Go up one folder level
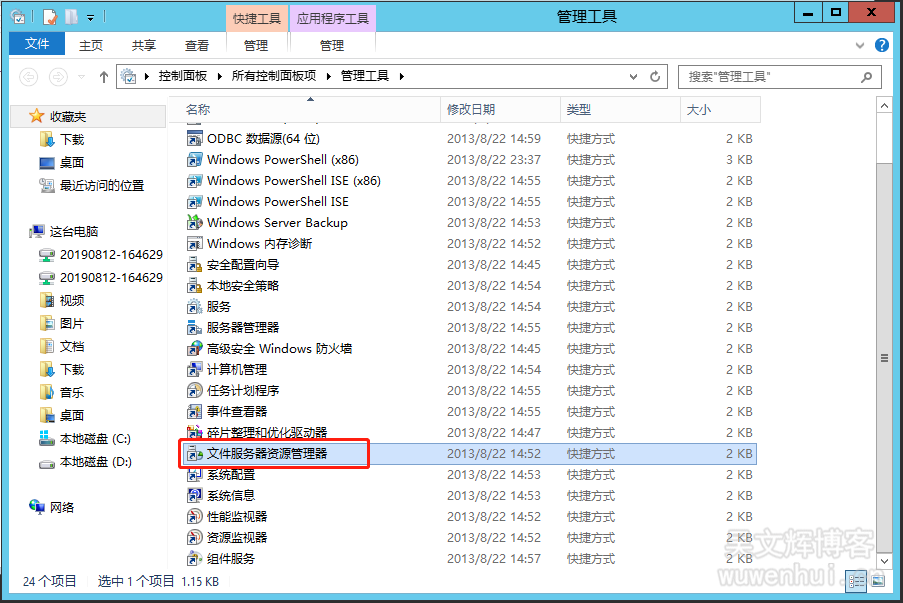The image size is (903, 603). pos(104,77)
